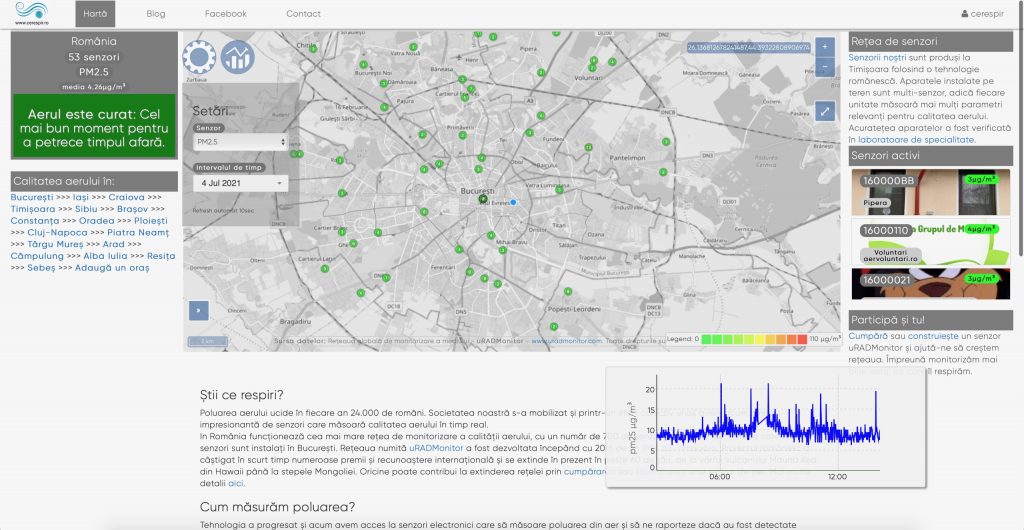Select sensor card 160000BB Pipera

tap(931, 192)
